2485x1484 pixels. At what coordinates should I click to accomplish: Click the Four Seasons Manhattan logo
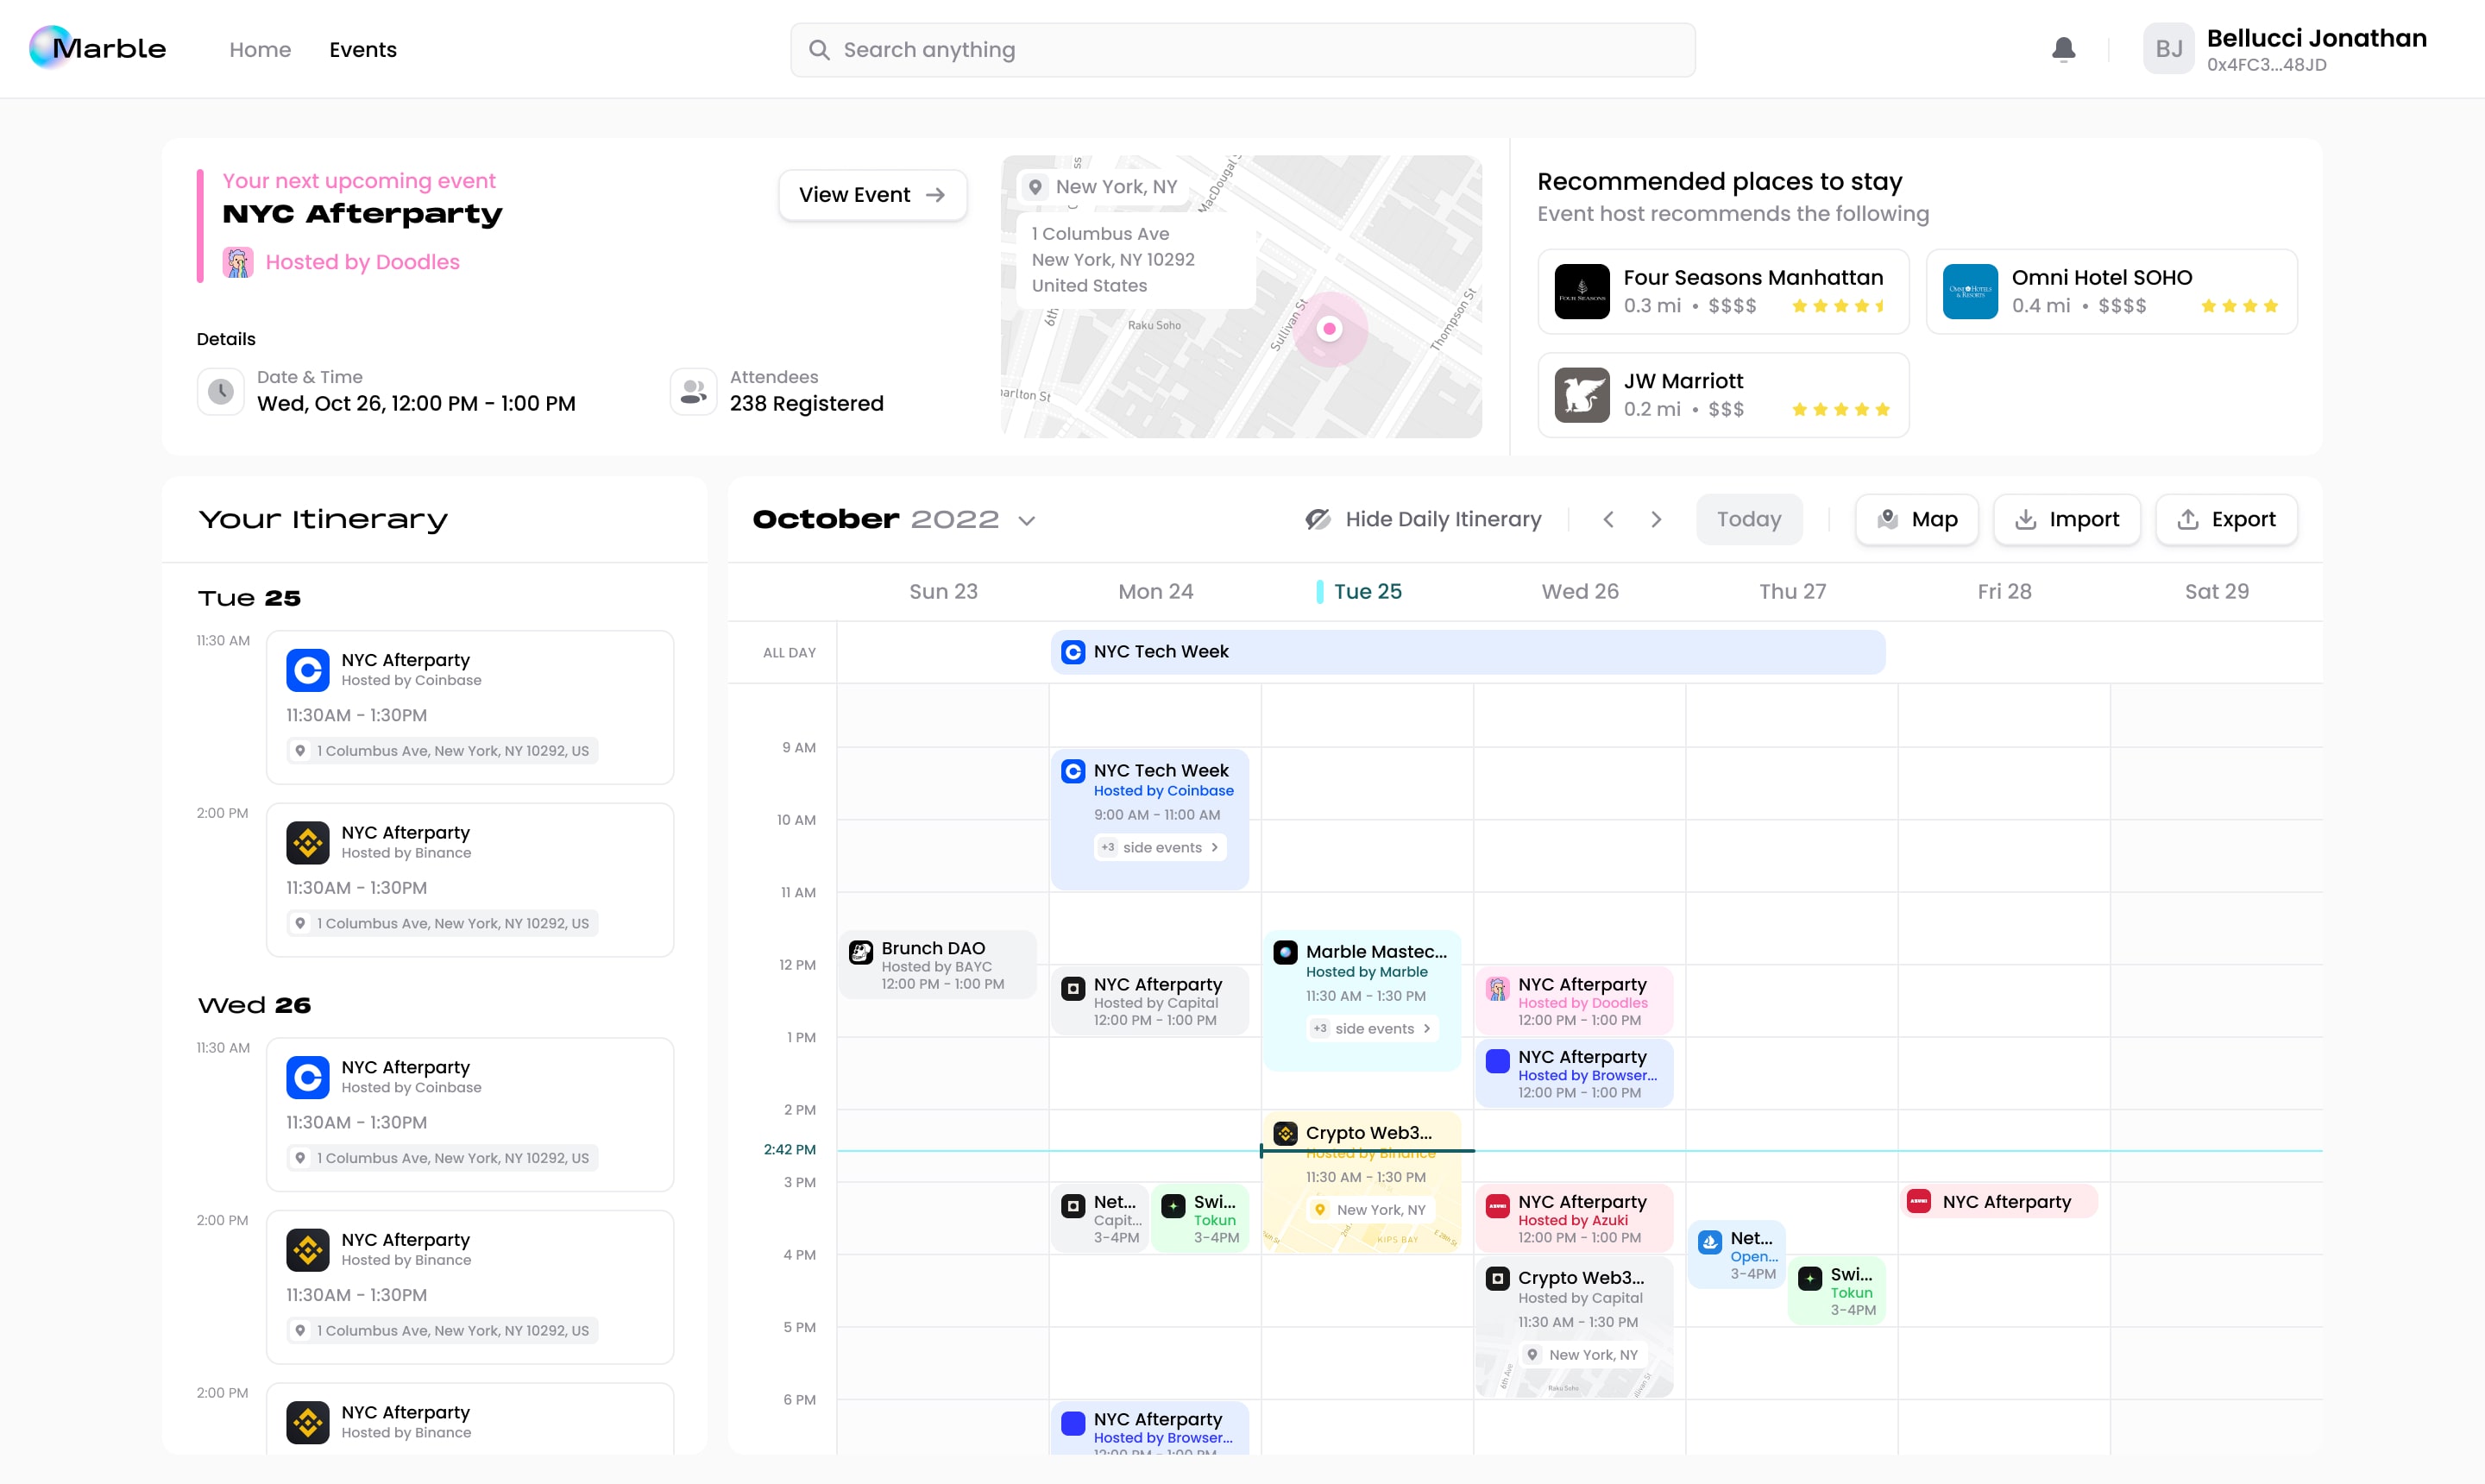[1582, 292]
